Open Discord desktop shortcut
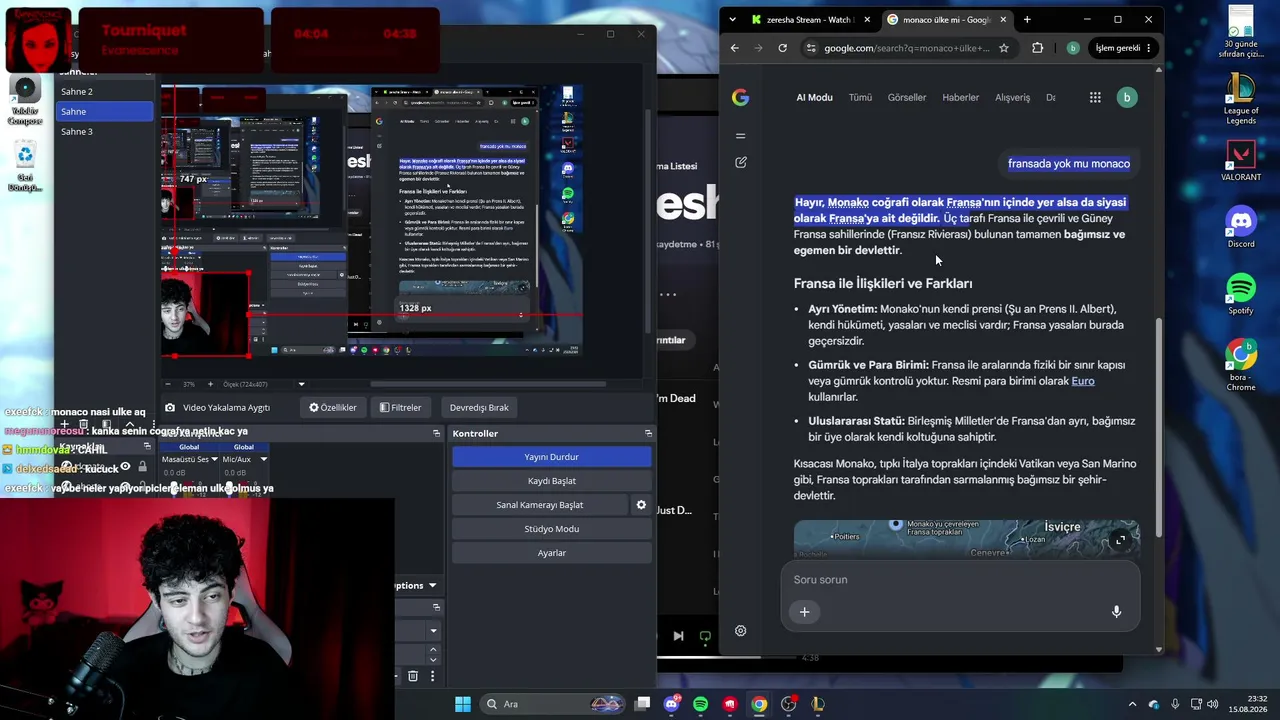The height and width of the screenshot is (720, 1280). point(1241,227)
